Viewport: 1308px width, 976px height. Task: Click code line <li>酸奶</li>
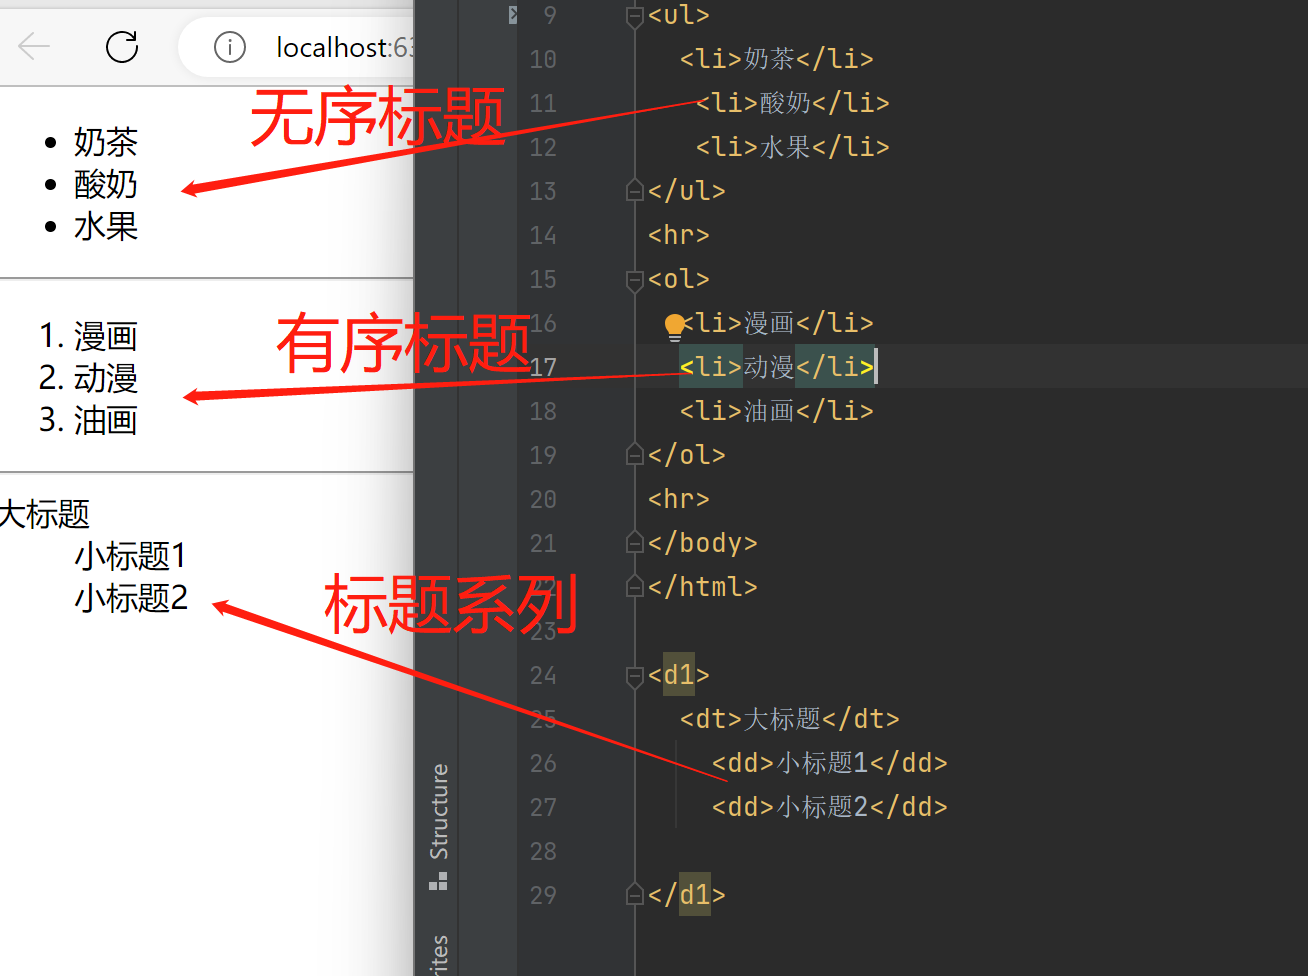(x=793, y=103)
